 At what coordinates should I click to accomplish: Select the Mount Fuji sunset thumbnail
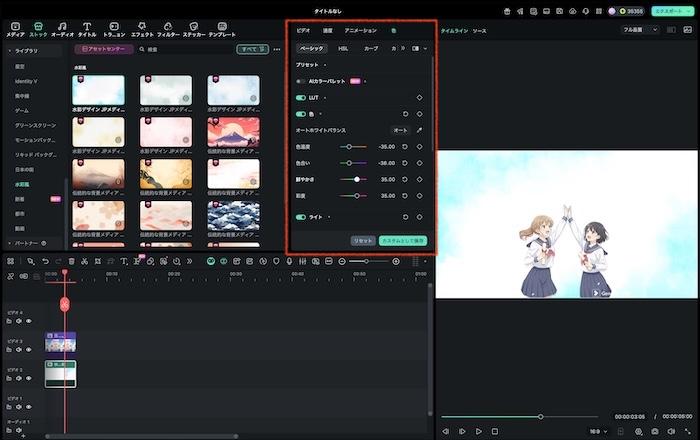click(x=233, y=133)
